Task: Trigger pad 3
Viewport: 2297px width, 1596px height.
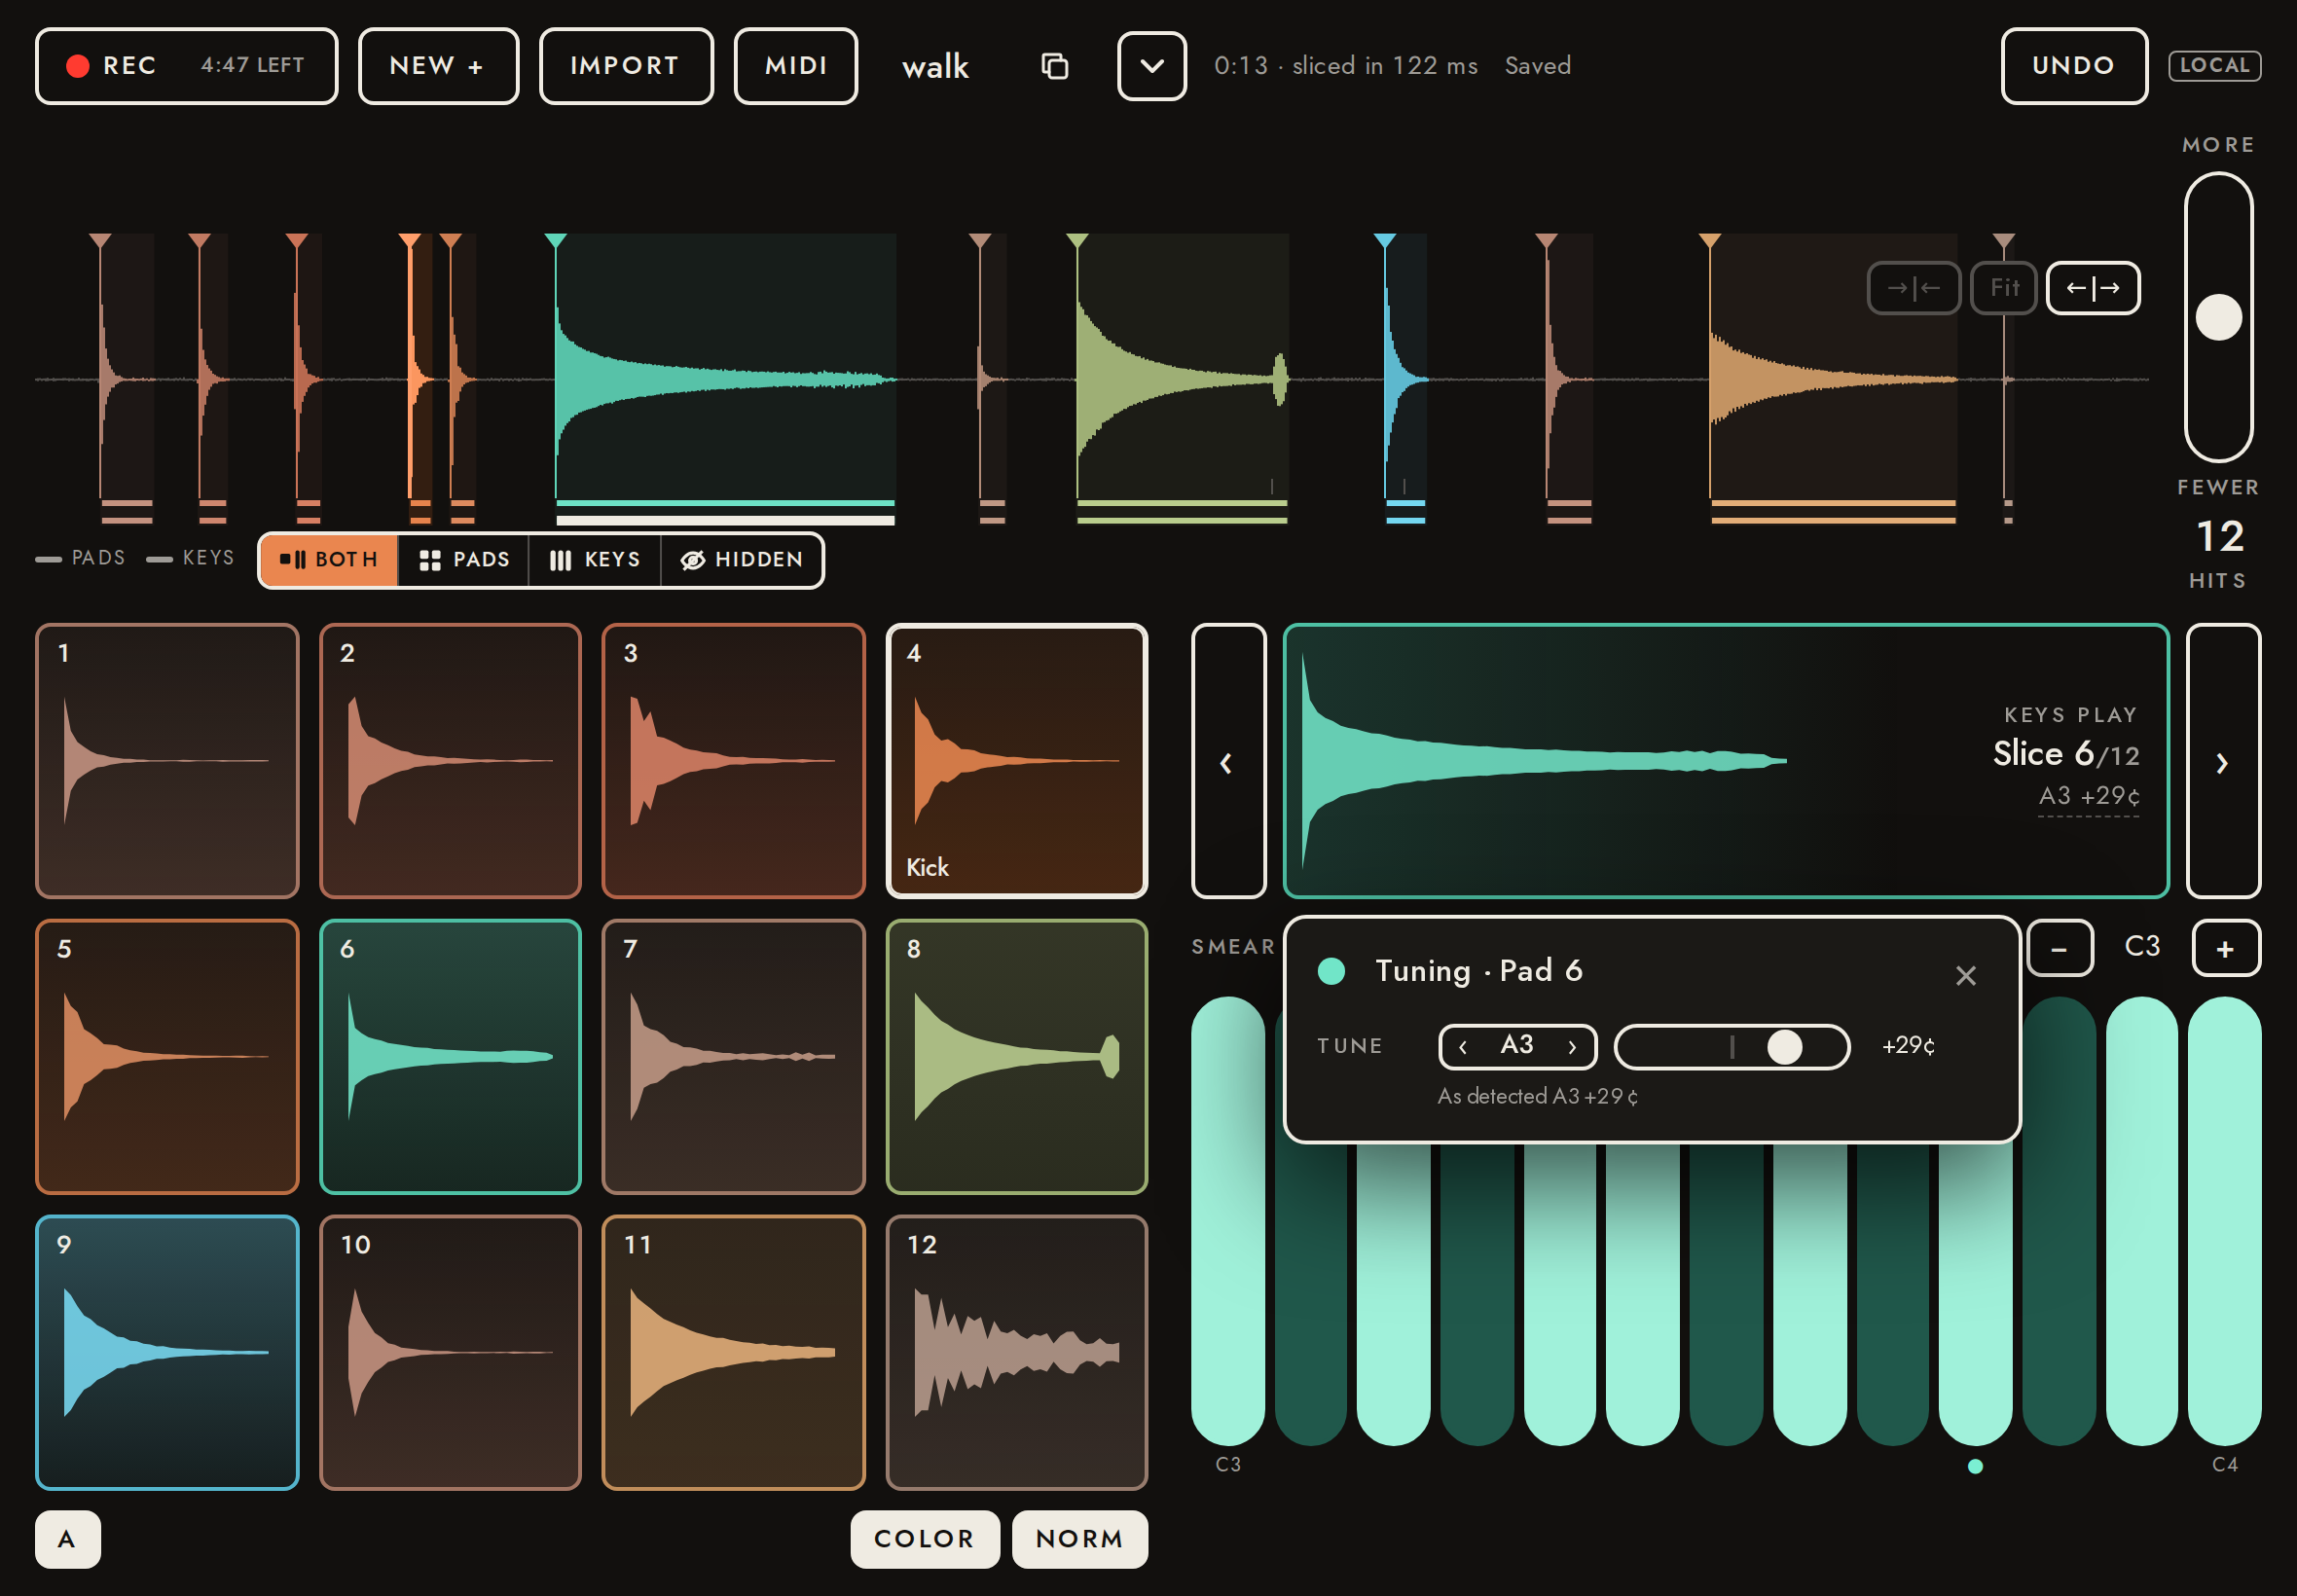Action: tap(733, 761)
